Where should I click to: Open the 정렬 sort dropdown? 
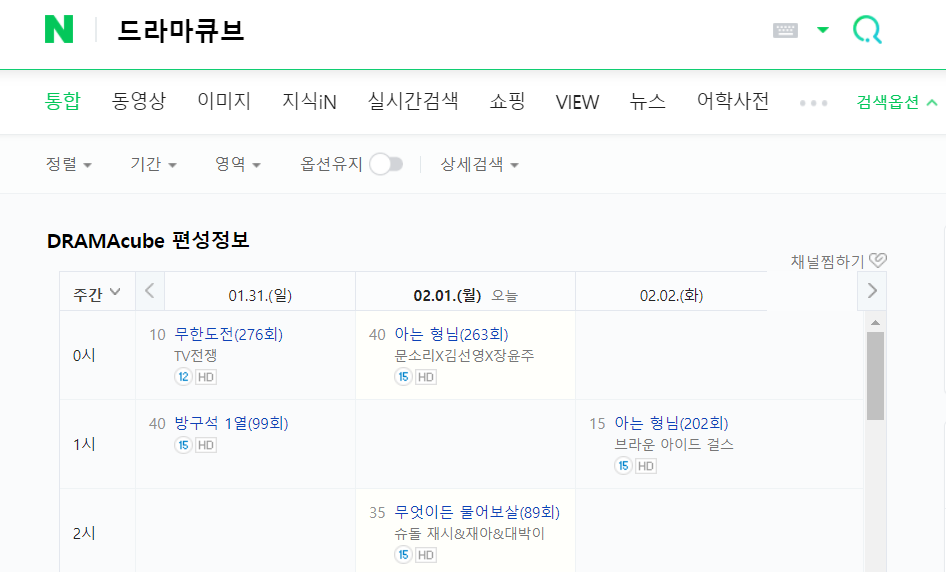(69, 164)
